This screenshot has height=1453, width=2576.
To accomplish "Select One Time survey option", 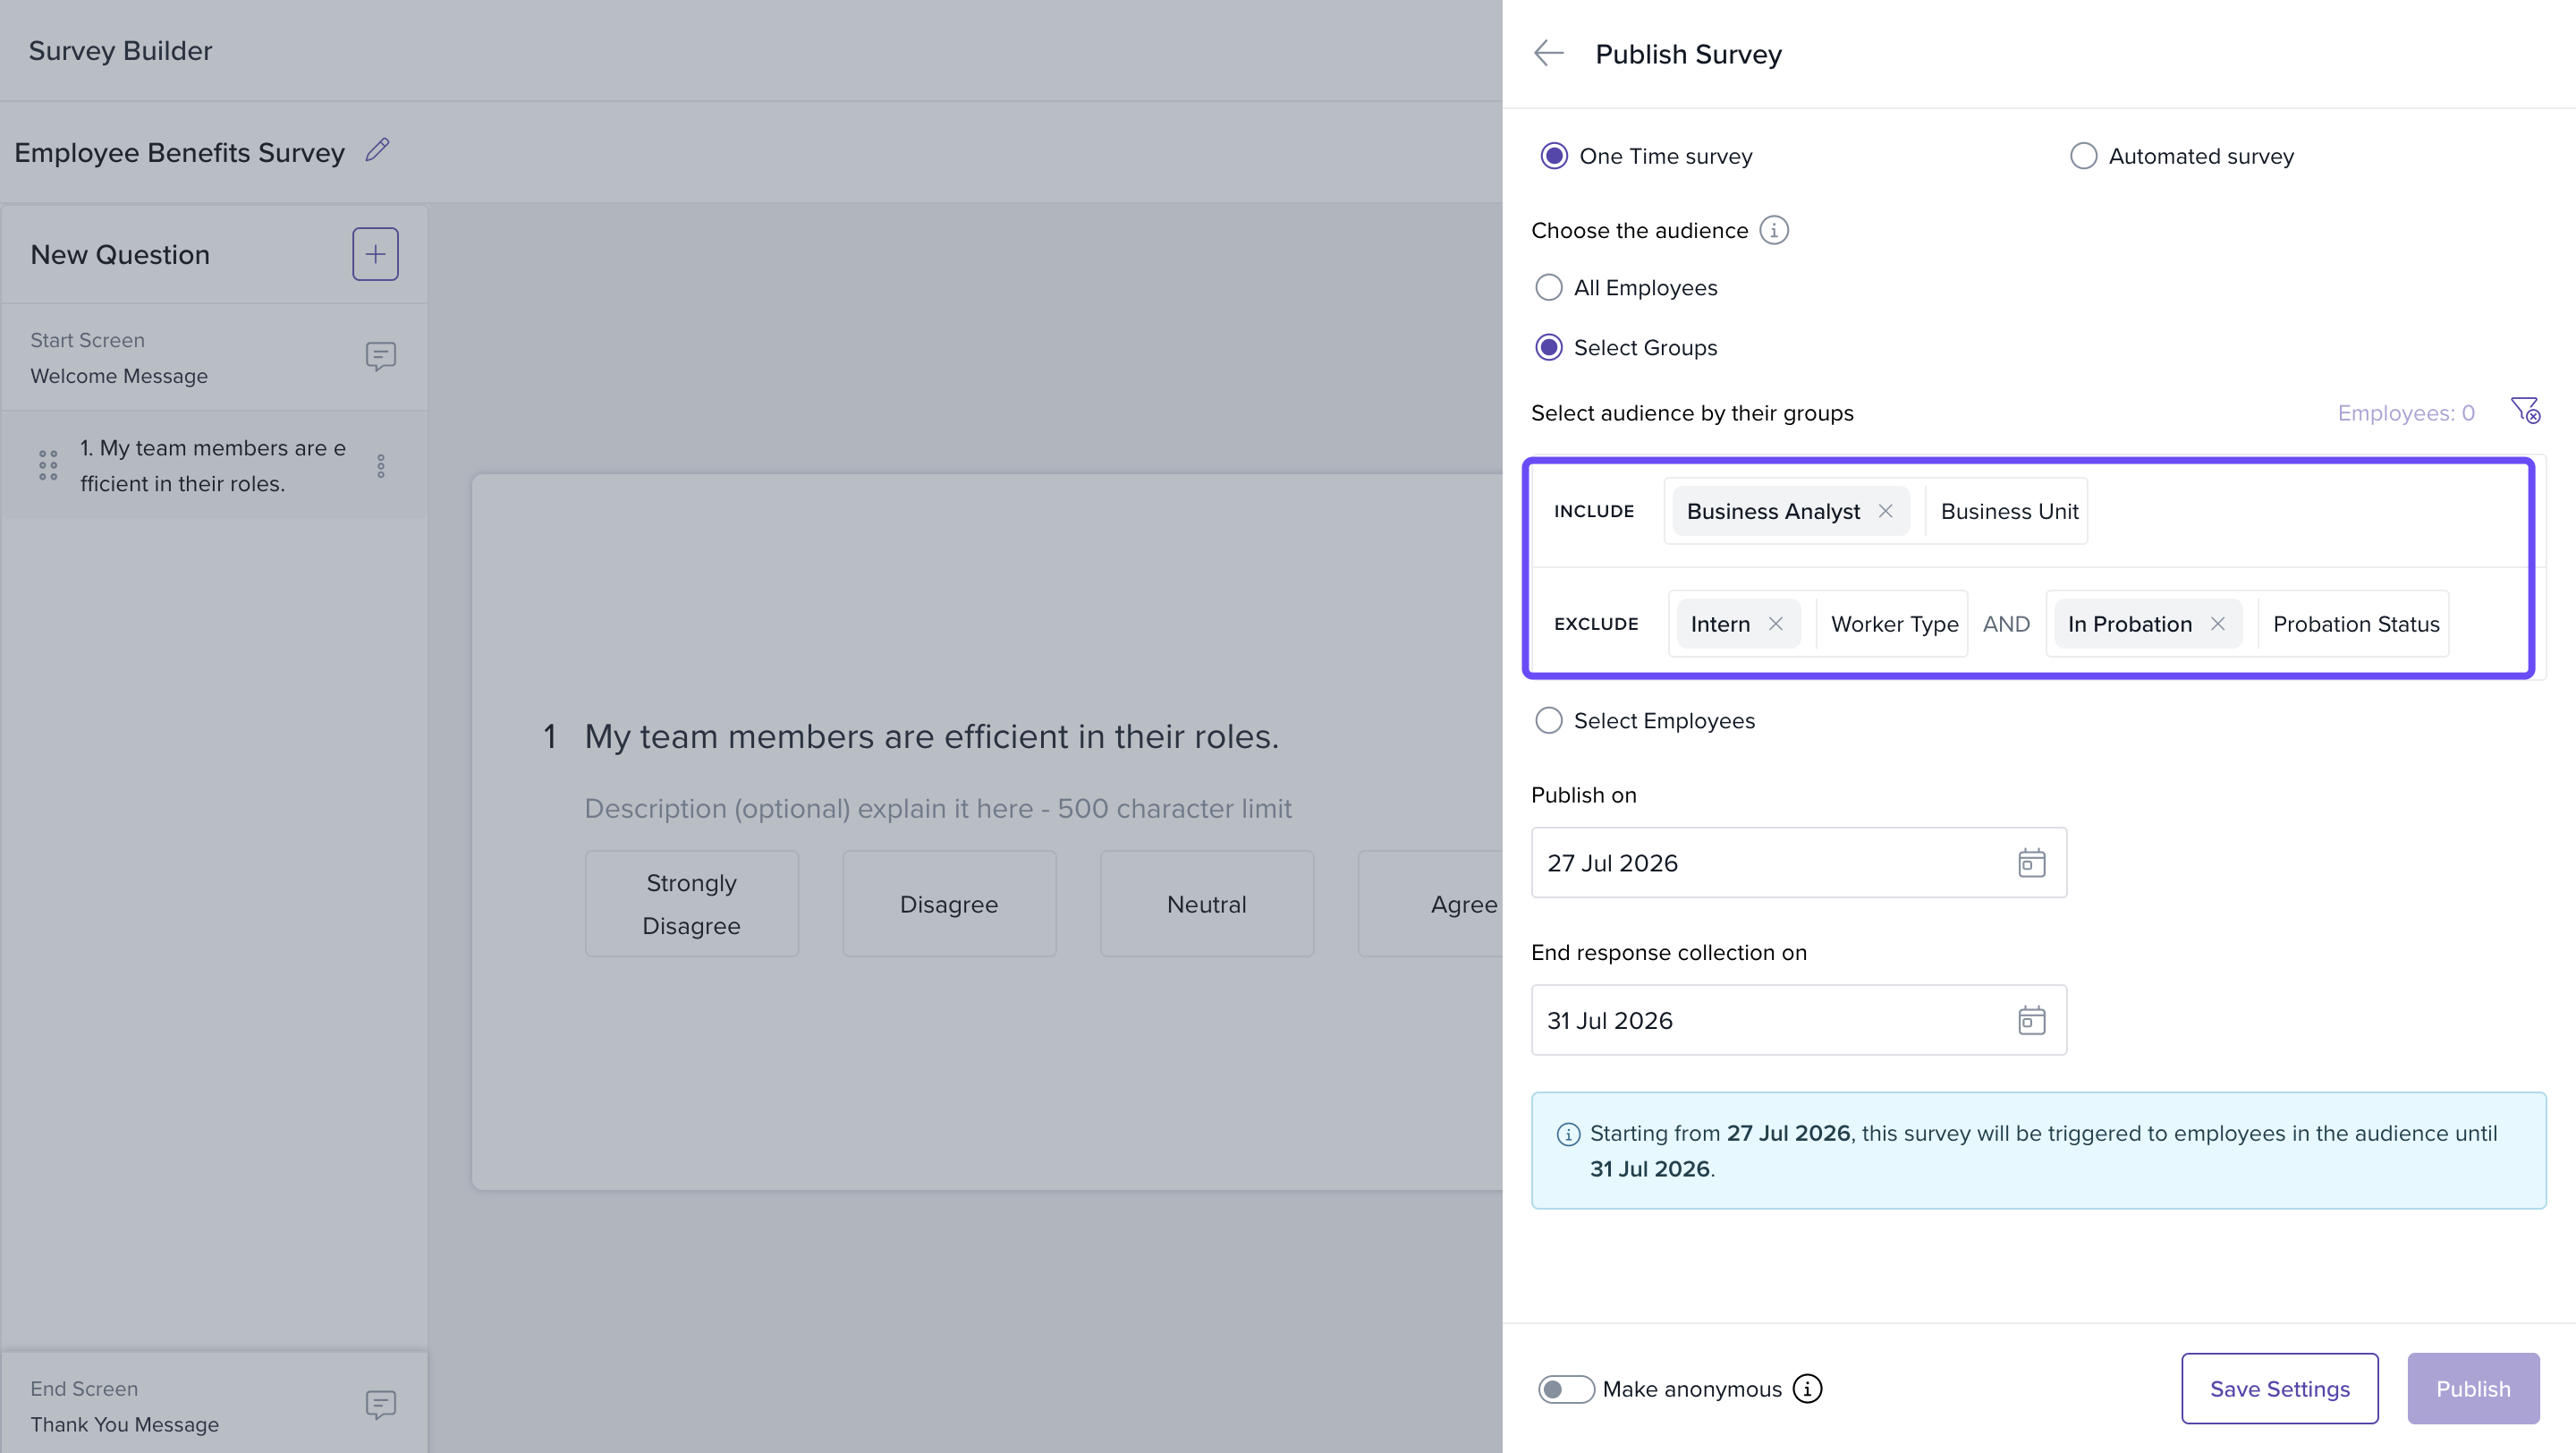I will tap(1554, 156).
